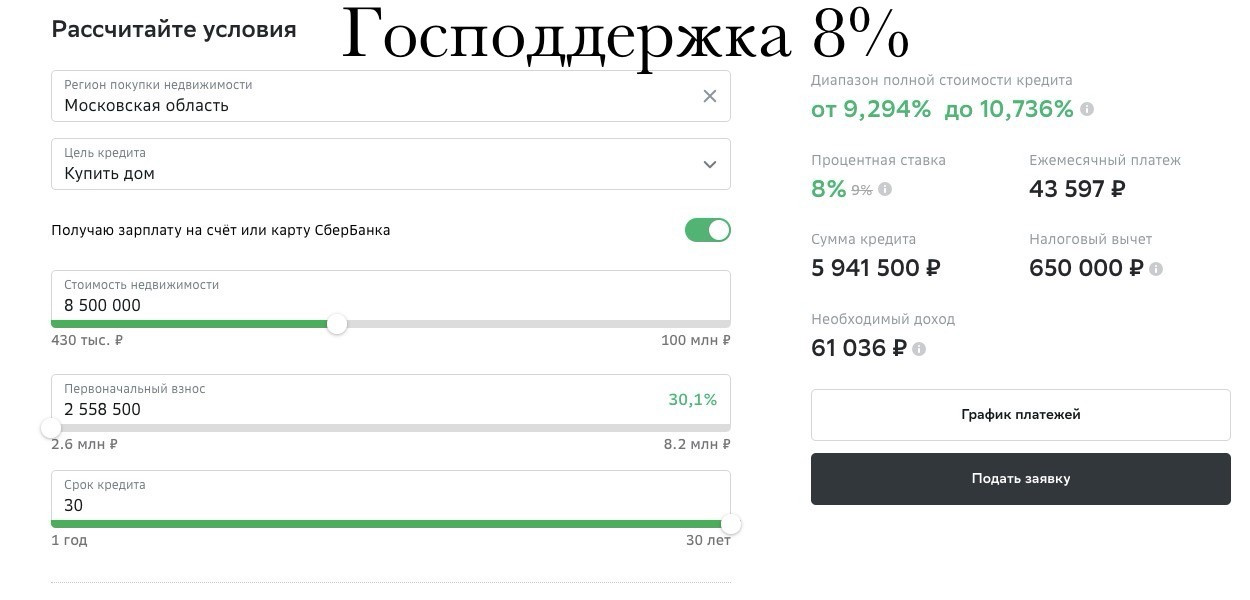Image resolution: width=1250 pixels, height=600 pixels.
Task: Select the Купить дом purpose value
Action: (x=110, y=173)
